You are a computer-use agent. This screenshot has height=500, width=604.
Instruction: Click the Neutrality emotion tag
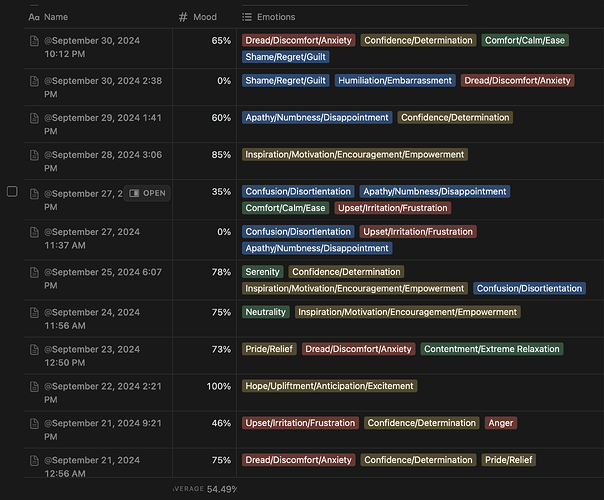[266, 312]
